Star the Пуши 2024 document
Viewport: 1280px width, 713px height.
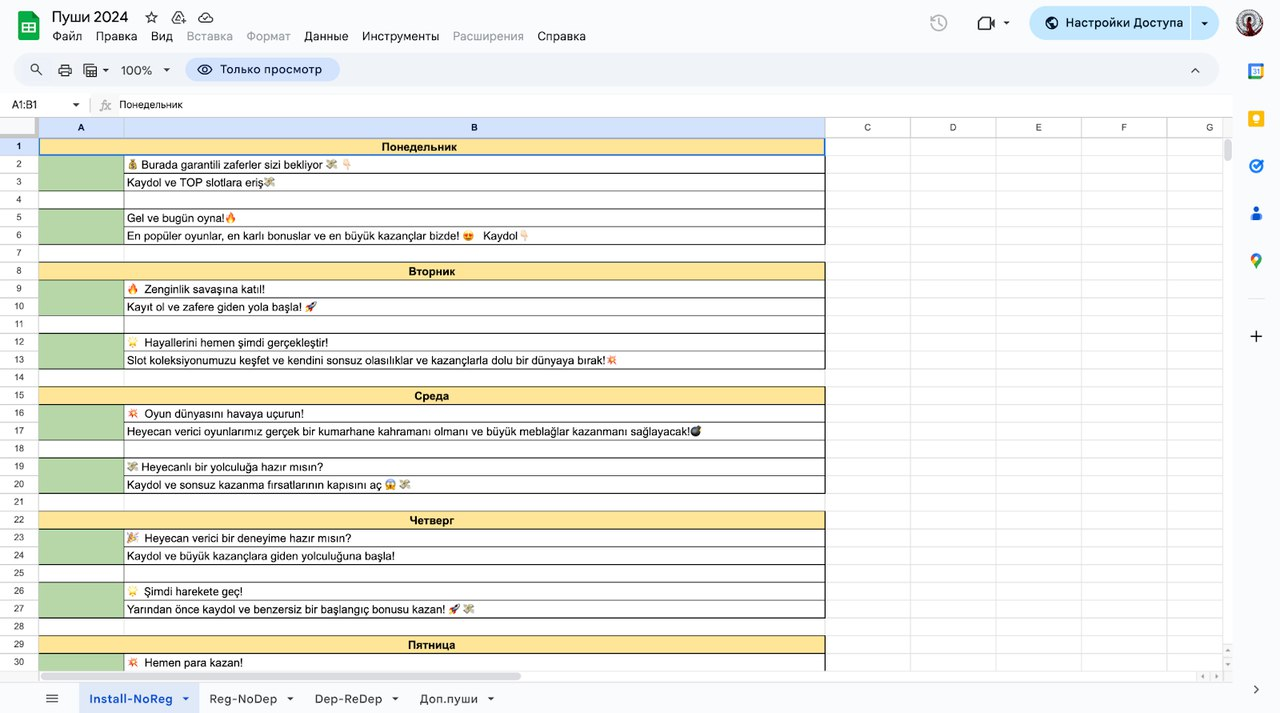(151, 17)
